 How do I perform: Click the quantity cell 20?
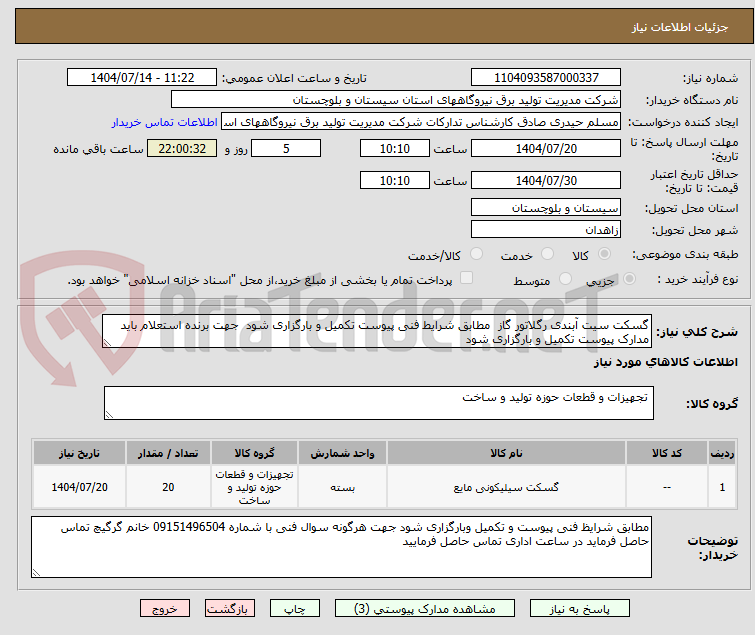coord(168,487)
